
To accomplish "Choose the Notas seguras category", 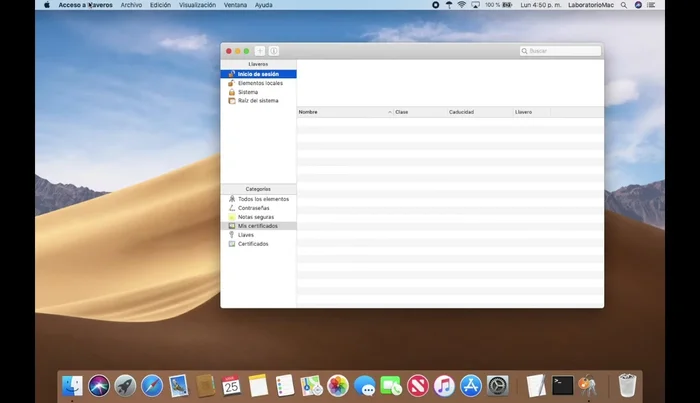I will (x=255, y=217).
